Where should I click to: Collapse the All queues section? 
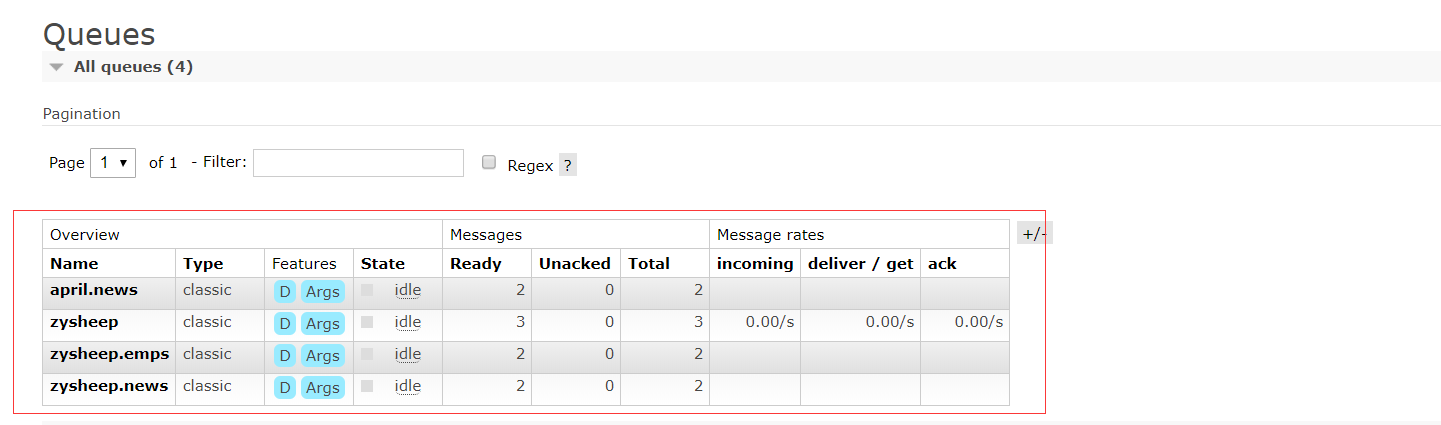click(57, 67)
